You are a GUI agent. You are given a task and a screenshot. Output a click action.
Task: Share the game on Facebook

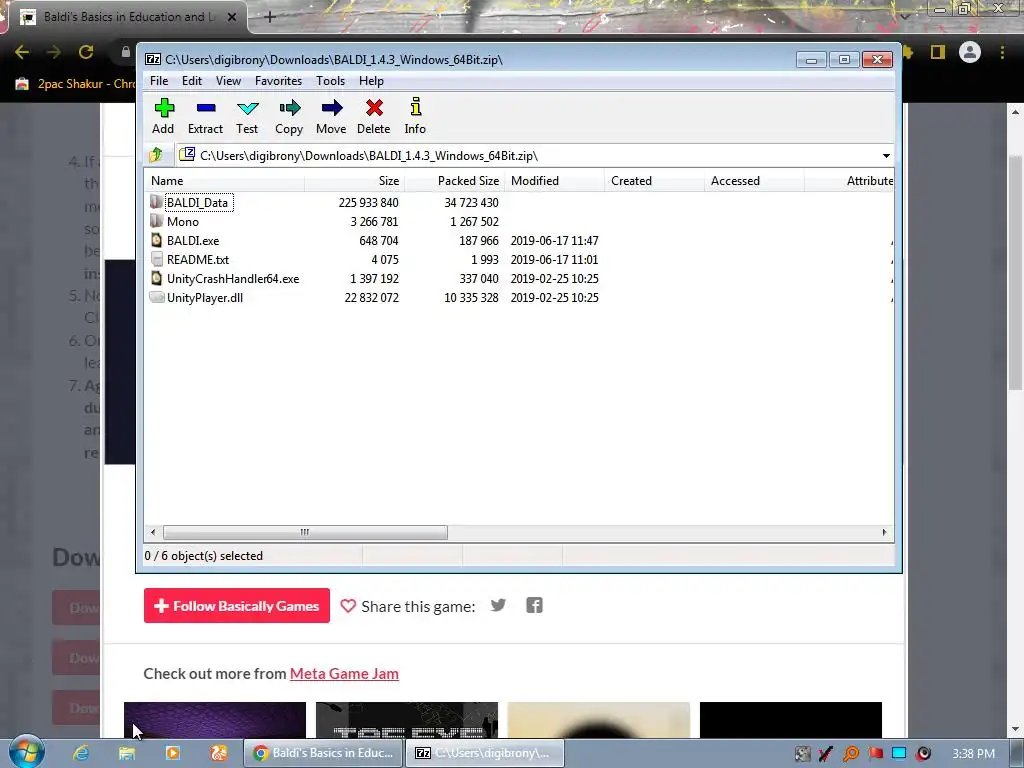[x=534, y=605]
